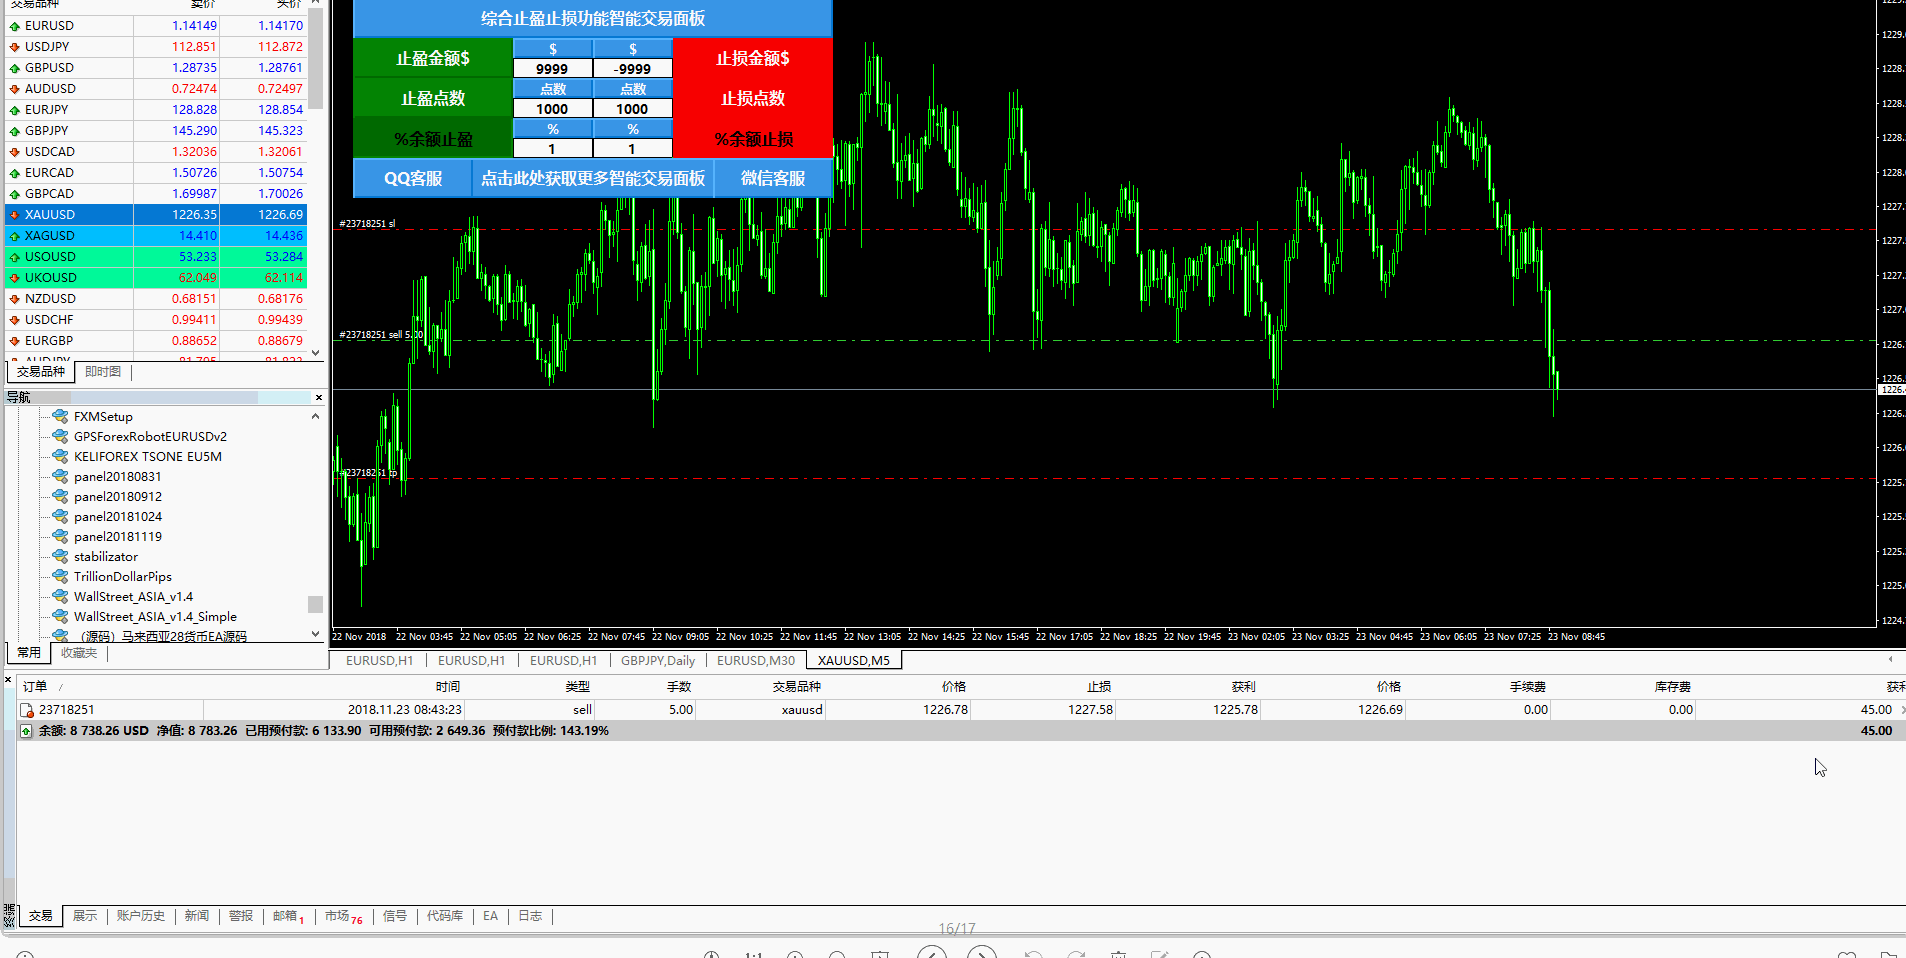The height and width of the screenshot is (958, 1906).
Task: Switch to the GBPJPY,Daily chart tab
Action: pos(657,660)
